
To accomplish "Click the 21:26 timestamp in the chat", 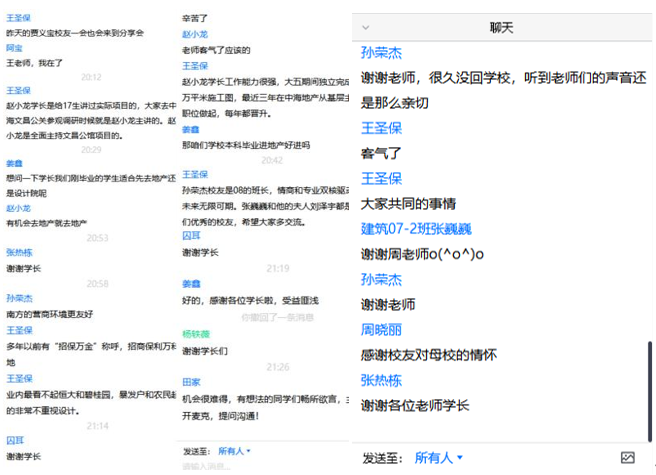I will [x=277, y=367].
